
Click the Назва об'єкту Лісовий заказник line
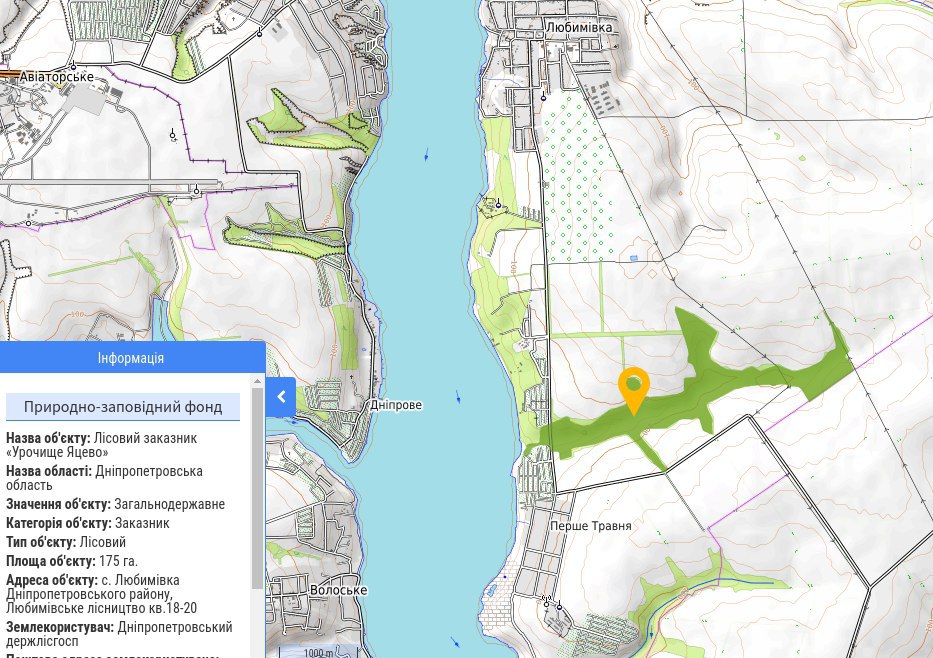coord(102,445)
